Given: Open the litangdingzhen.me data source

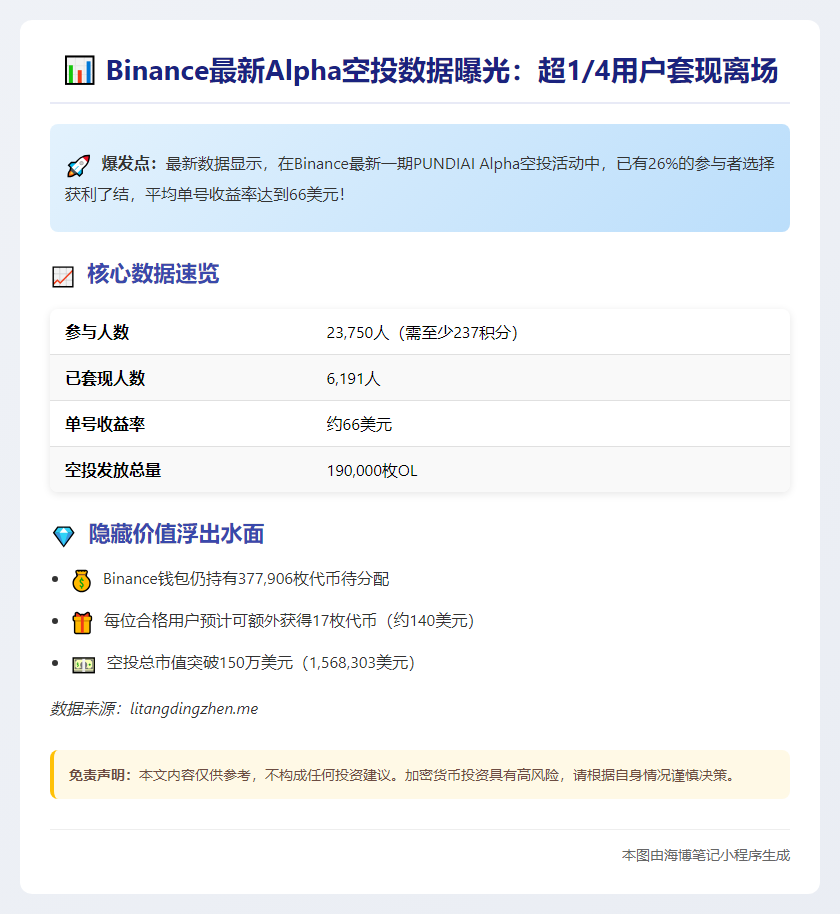Looking at the screenshot, I should point(194,709).
